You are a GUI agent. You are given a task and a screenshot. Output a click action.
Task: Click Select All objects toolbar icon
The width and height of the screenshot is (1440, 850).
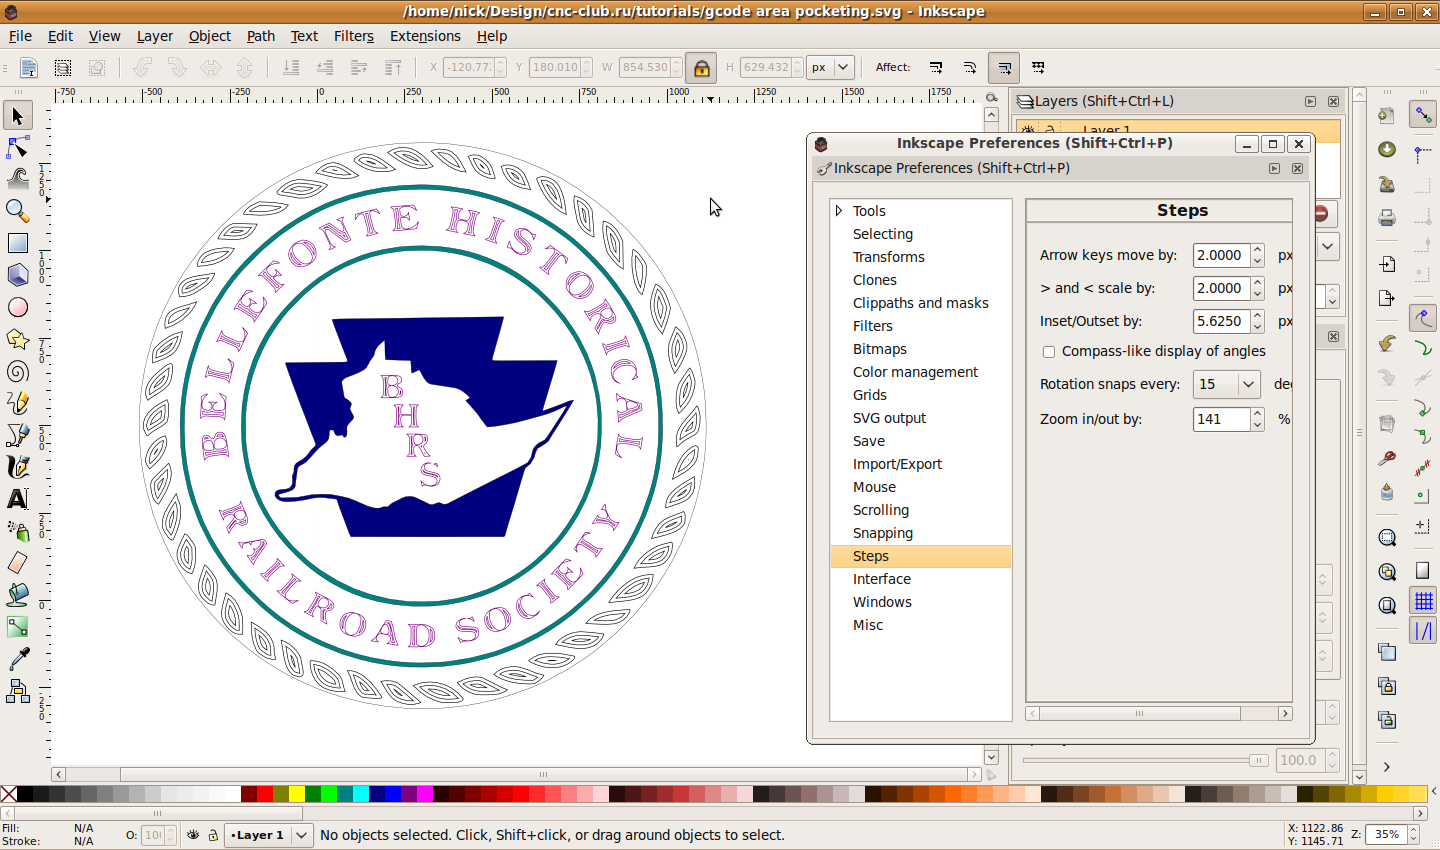click(29, 68)
